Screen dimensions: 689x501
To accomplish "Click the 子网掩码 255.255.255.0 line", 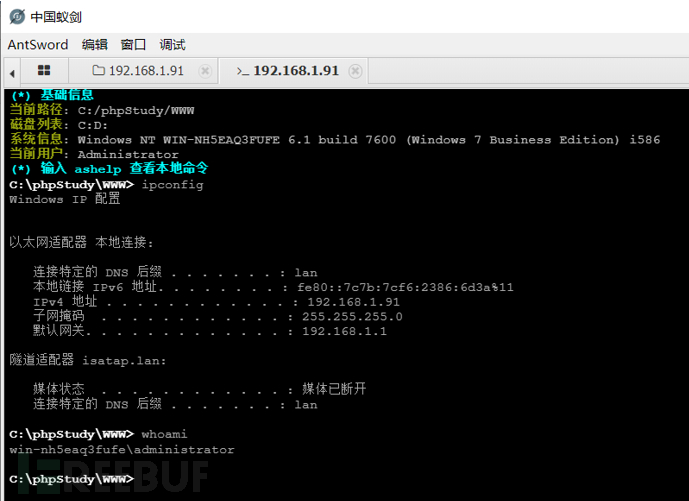I will click(218, 316).
